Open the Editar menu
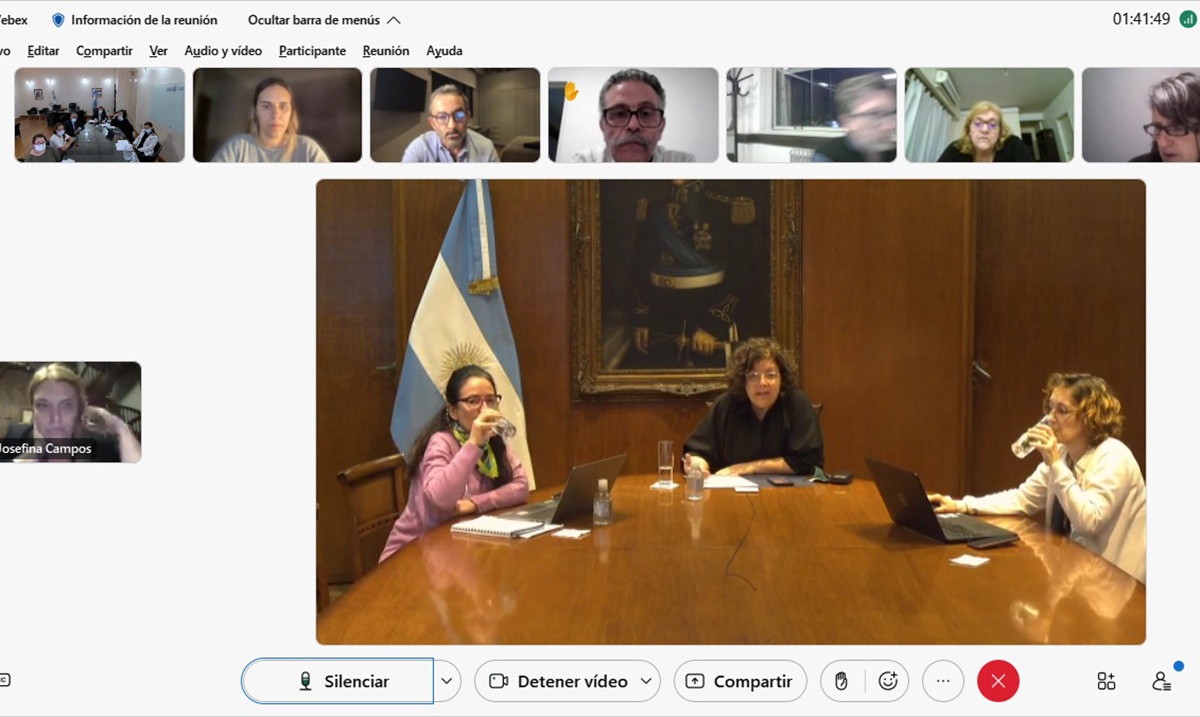1200x717 pixels. point(43,51)
